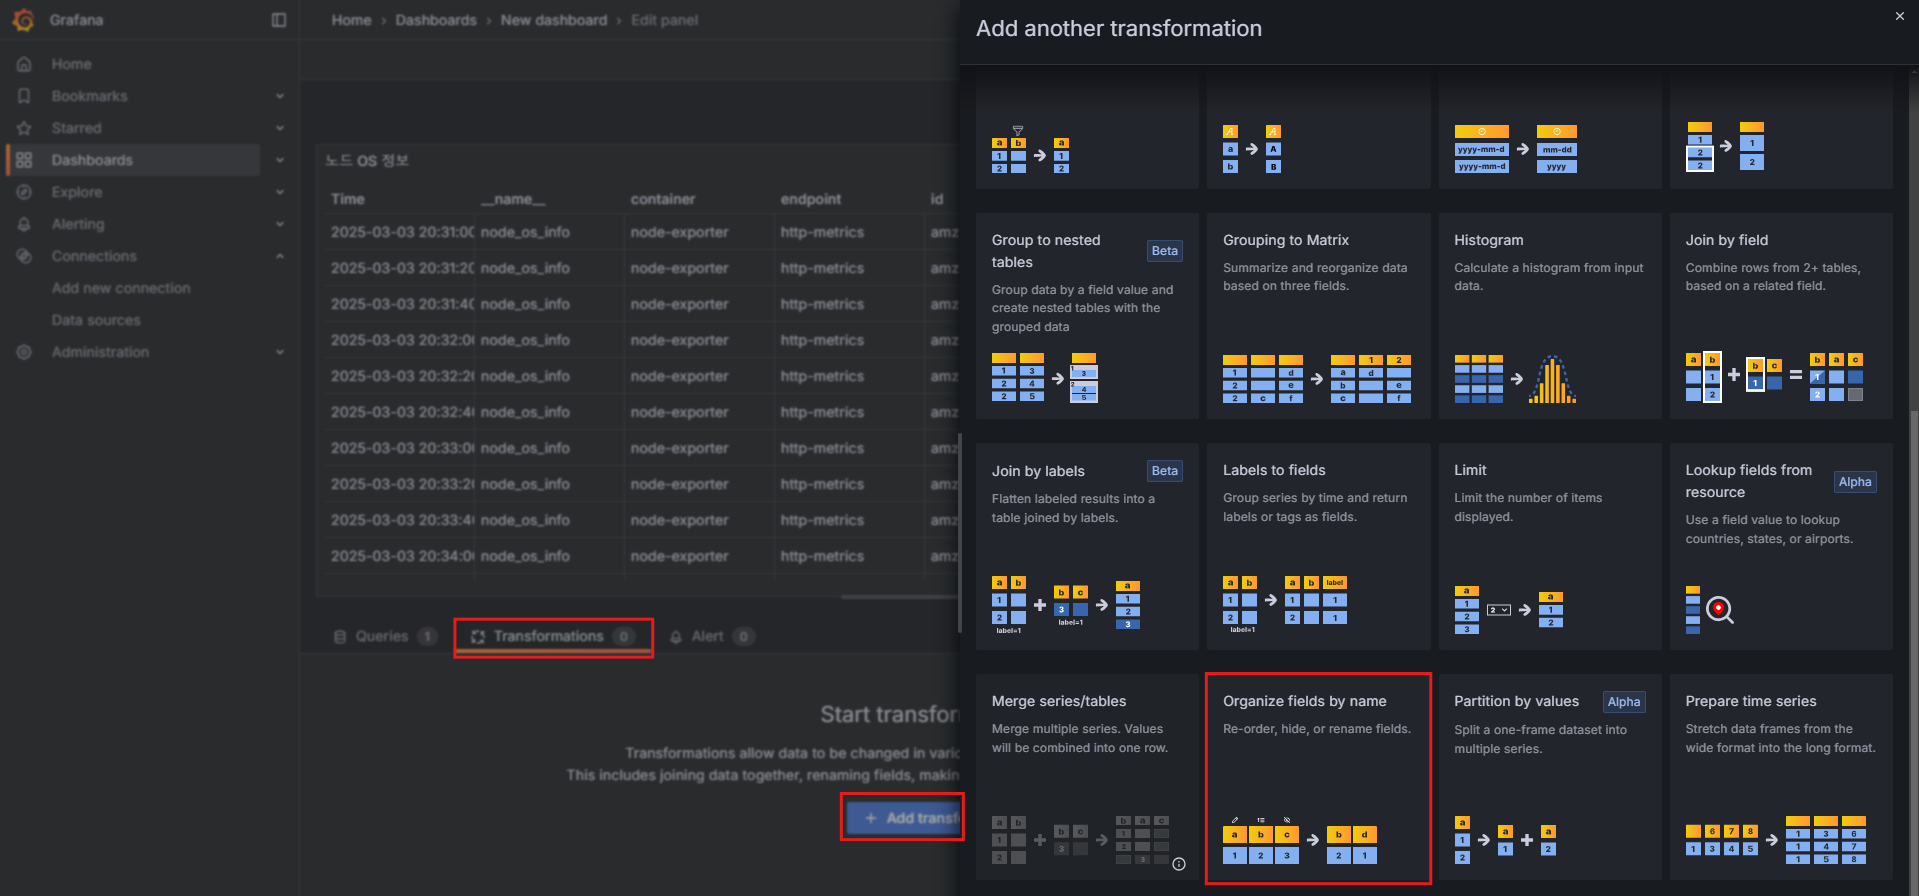Click the Alpha badge on Lookup fields
This screenshot has width=1919, height=896.
(1855, 482)
